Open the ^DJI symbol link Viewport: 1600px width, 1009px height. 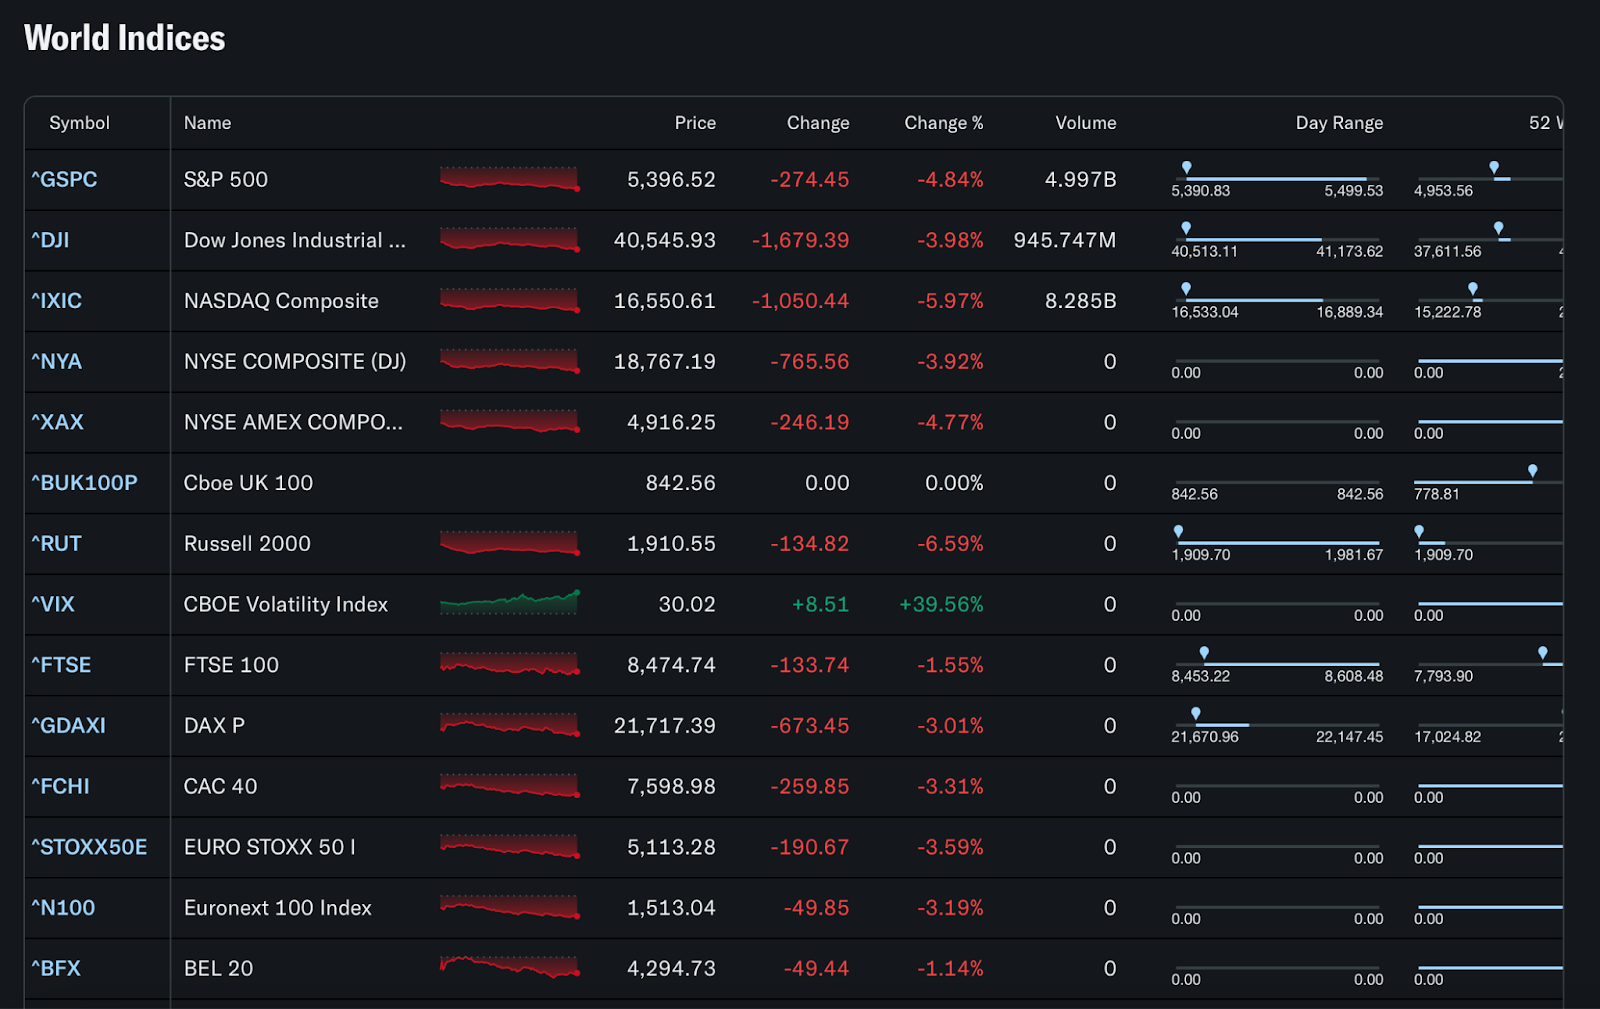coord(50,240)
